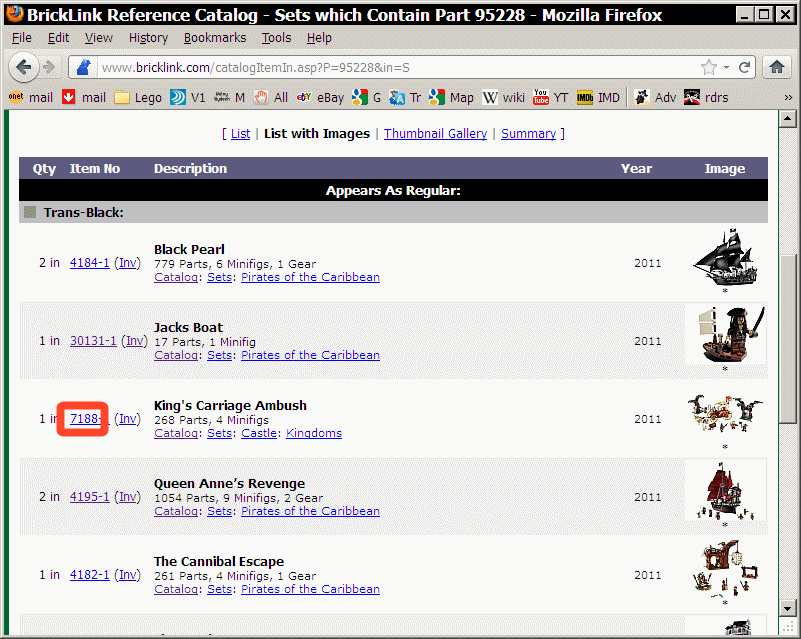
Task: Open the All bookmark with hand icon
Action: point(271,97)
